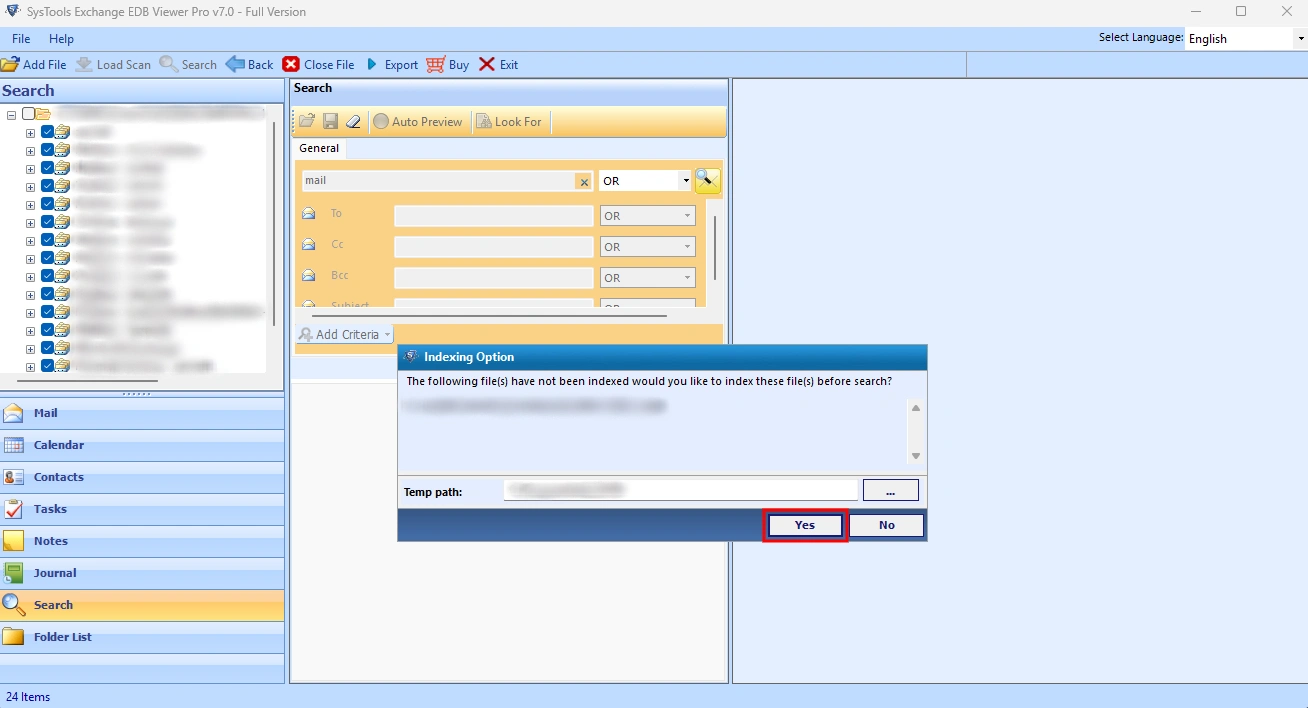Select the General tab
Screen dimensions: 1308x708
coord(319,148)
